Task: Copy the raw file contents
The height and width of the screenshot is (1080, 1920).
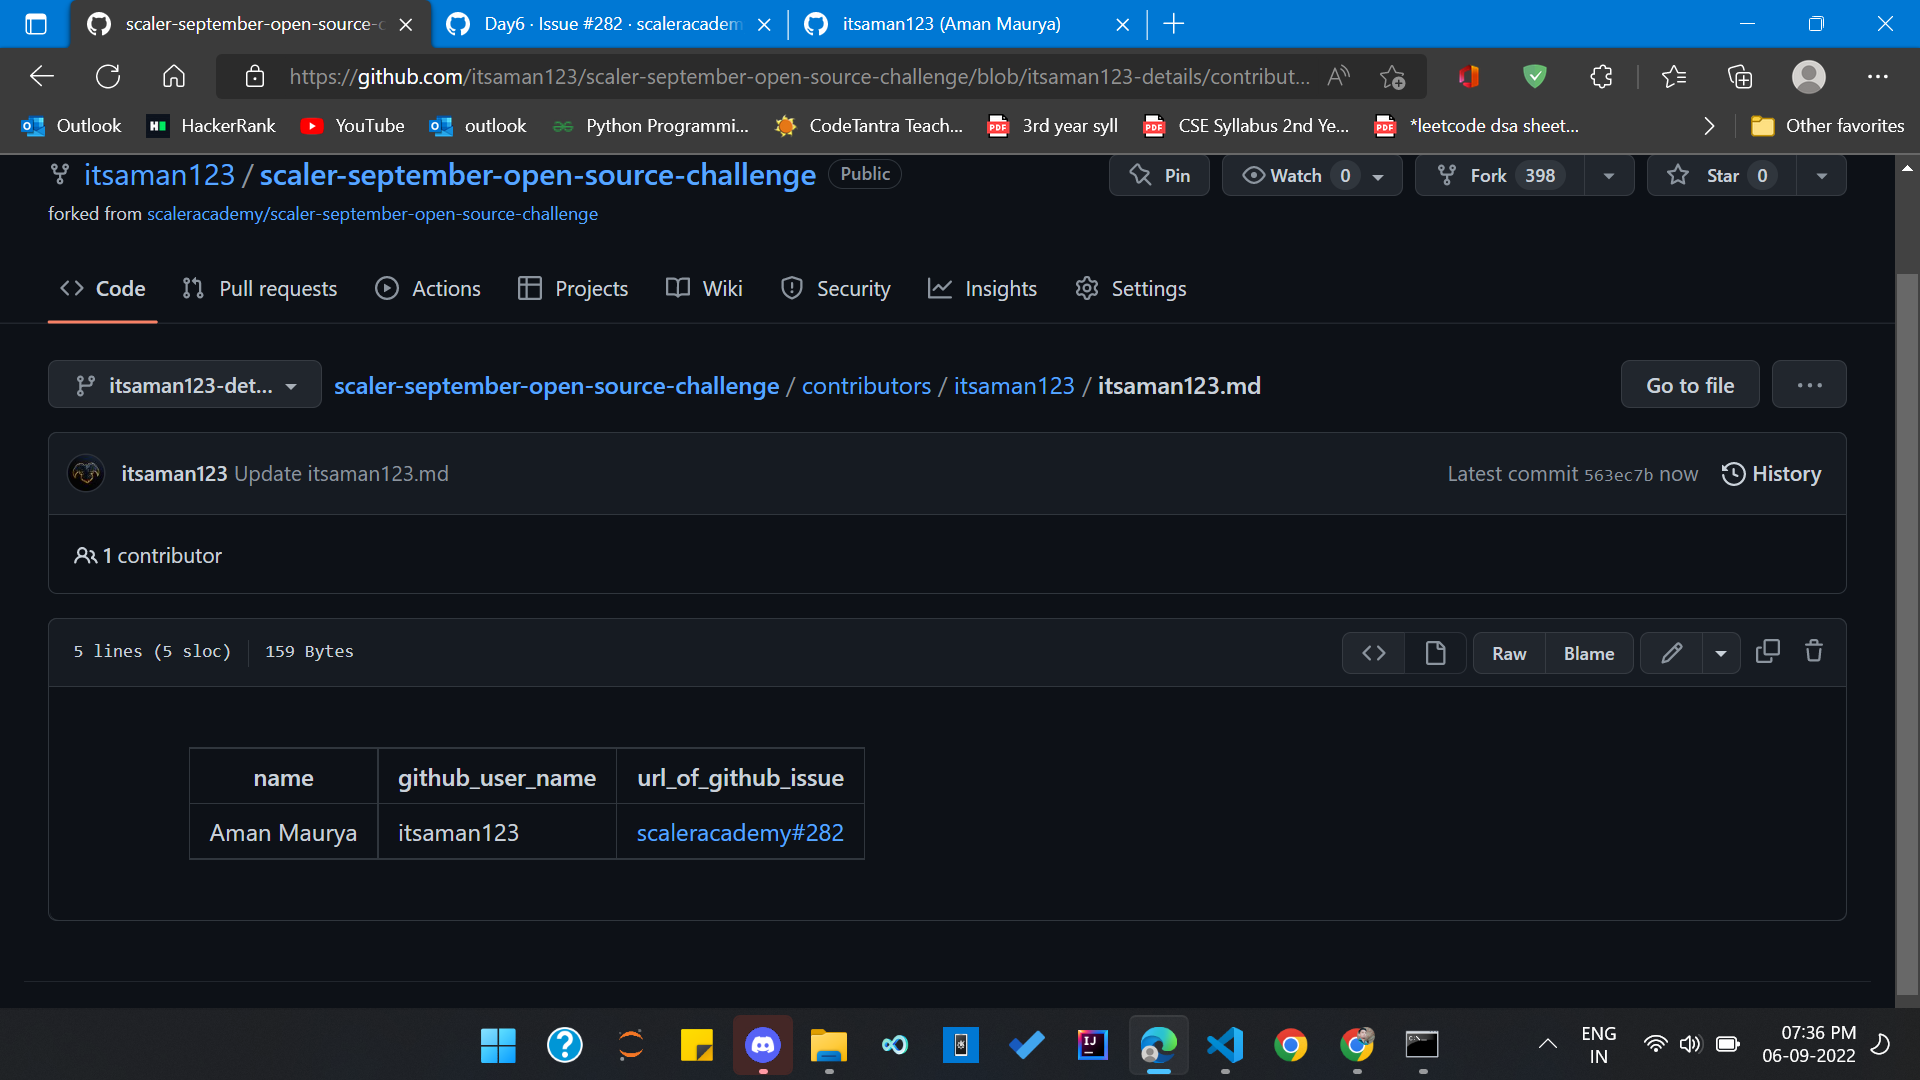Action: (1768, 651)
